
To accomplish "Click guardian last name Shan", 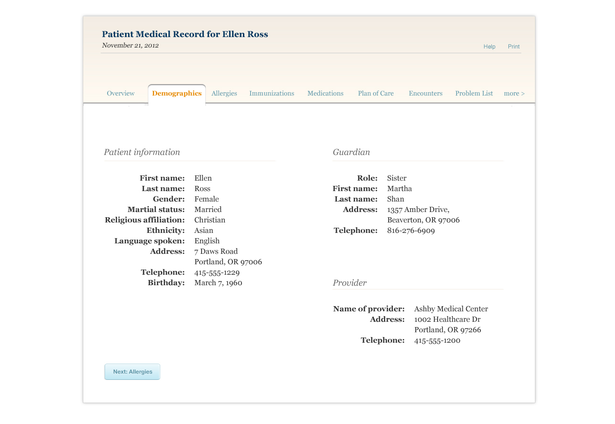I will tap(395, 199).
